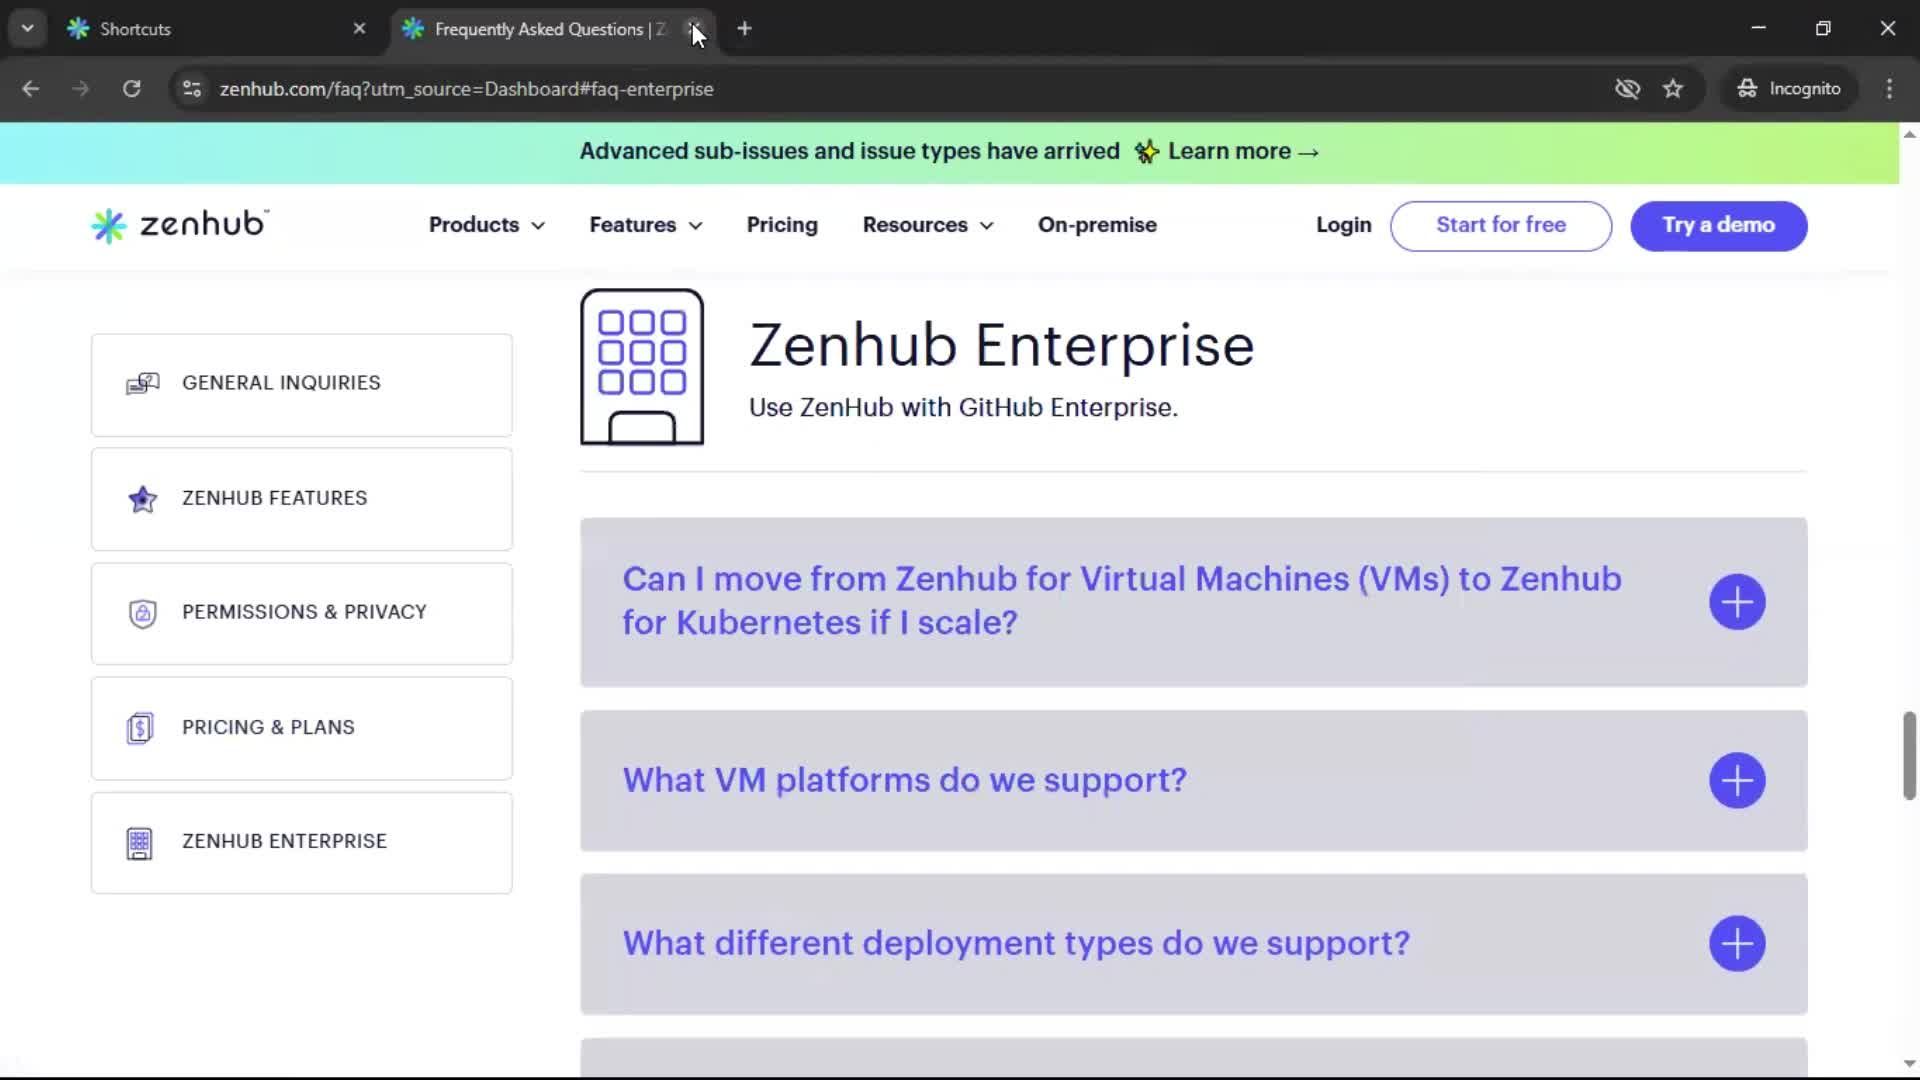Open the site information icon in the address bar
This screenshot has width=1920, height=1080.
191,89
